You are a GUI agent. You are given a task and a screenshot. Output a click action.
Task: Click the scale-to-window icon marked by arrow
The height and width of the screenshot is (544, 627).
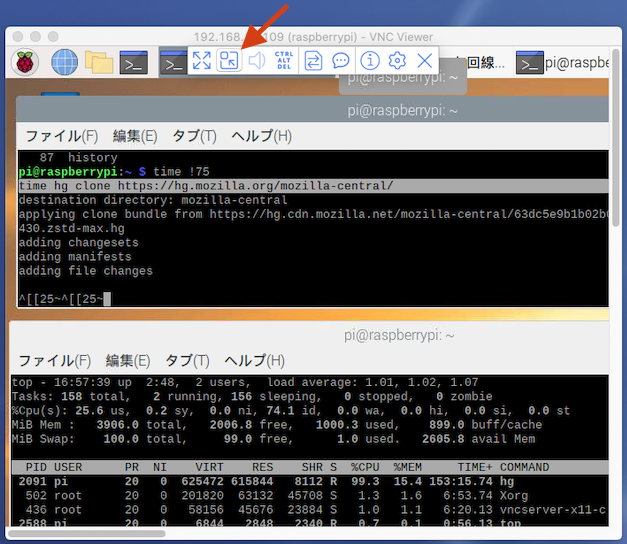point(229,61)
